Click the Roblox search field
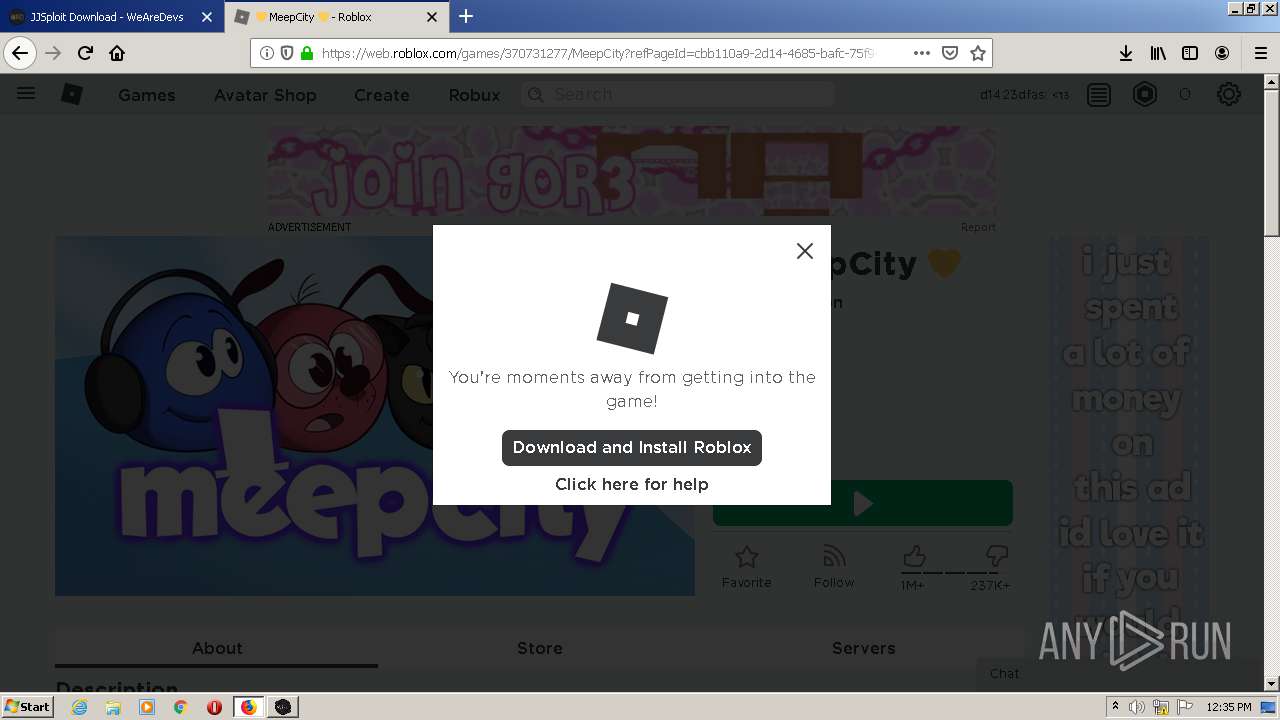This screenshot has height=720, width=1280. click(x=678, y=94)
